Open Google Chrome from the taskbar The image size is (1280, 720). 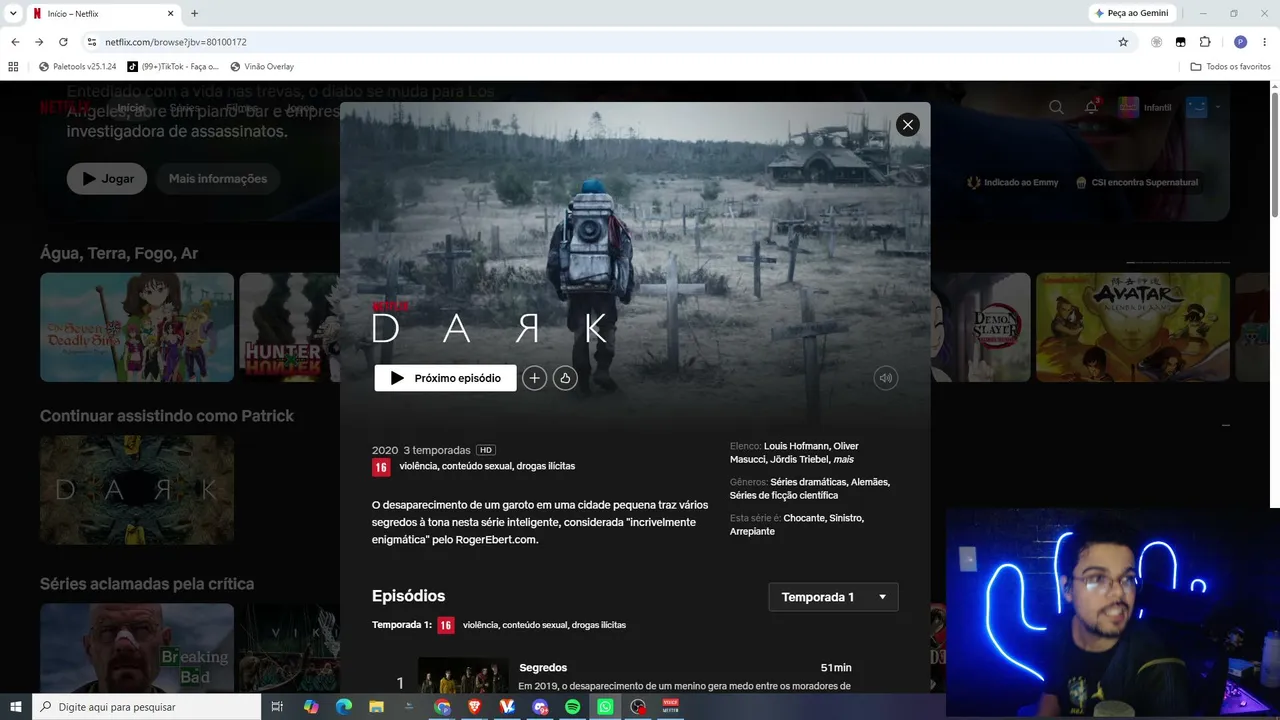tap(442, 707)
